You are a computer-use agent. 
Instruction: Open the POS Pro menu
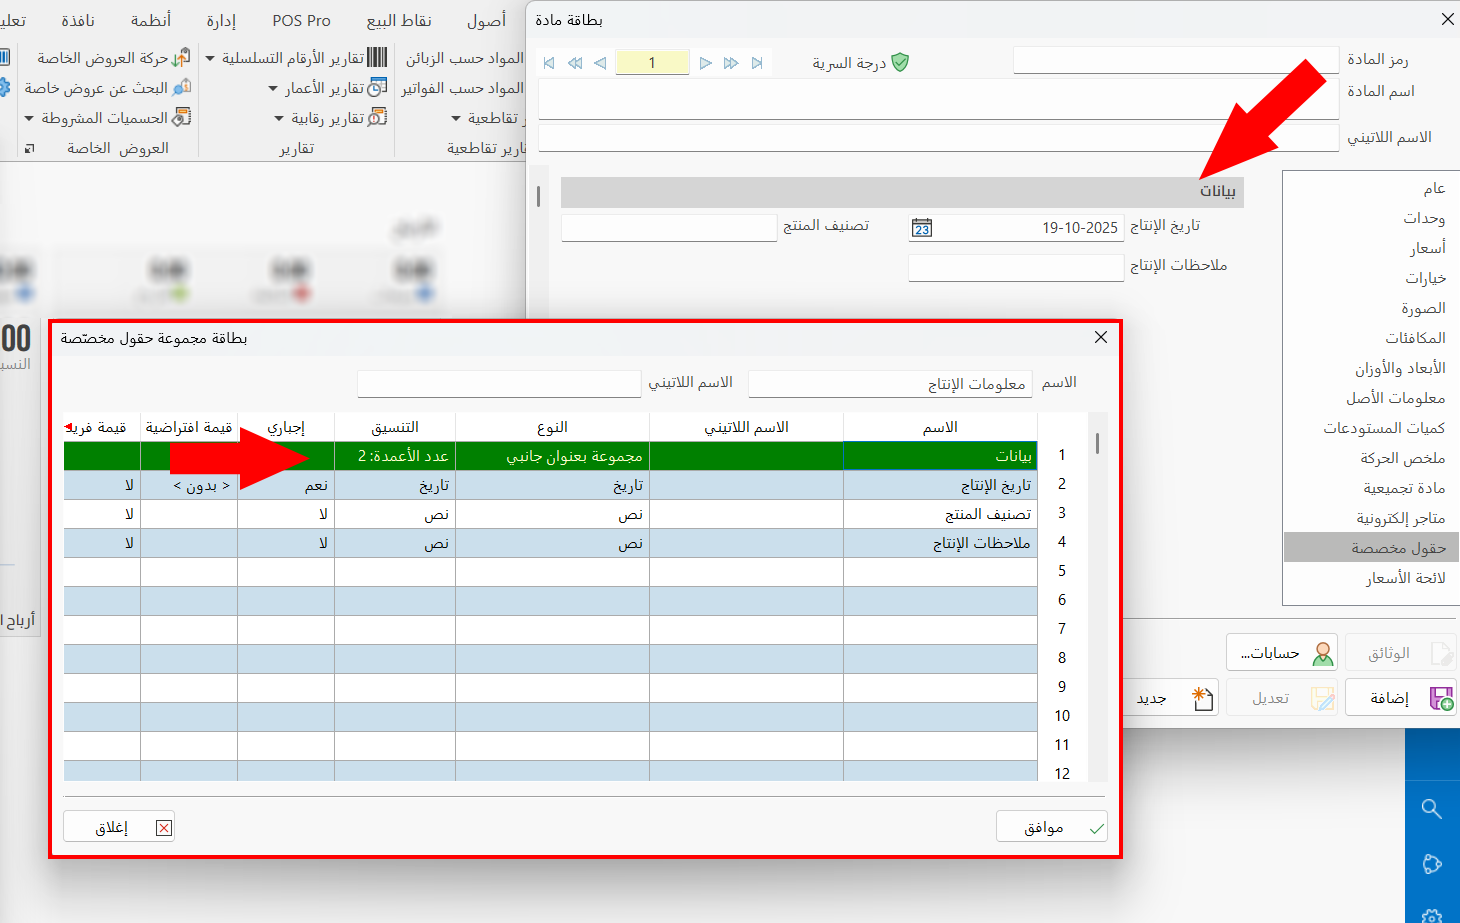[x=300, y=19]
